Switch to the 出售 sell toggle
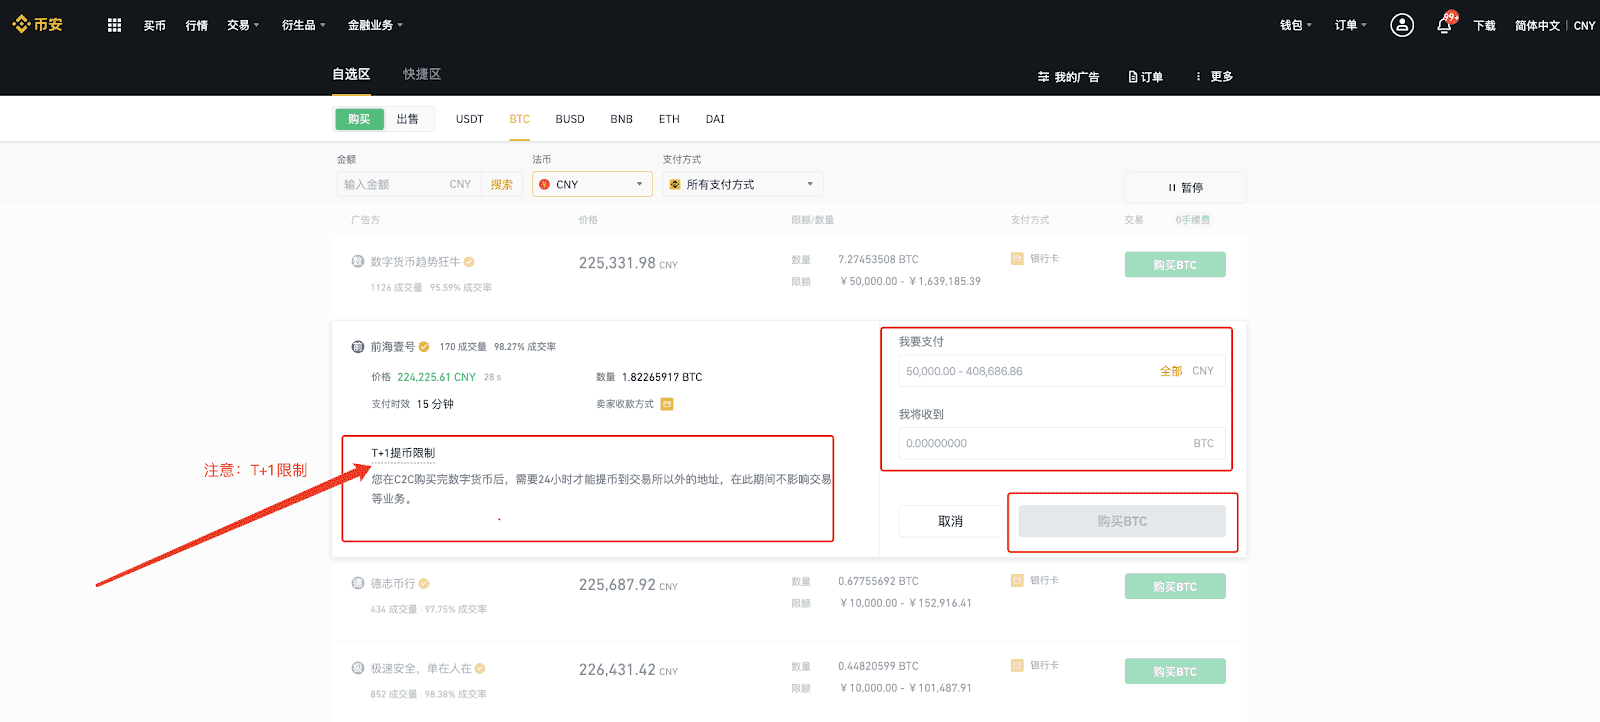The width and height of the screenshot is (1600, 722). 408,119
